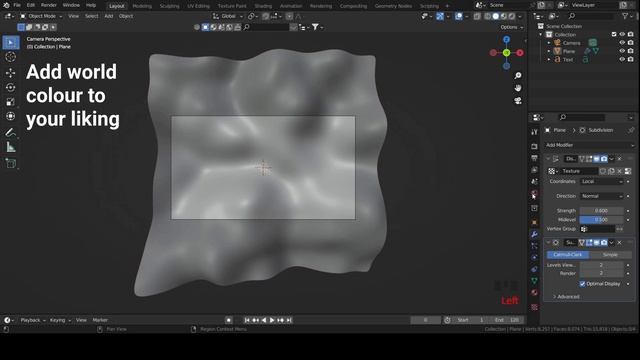Click the Marker button in timeline
Image resolution: width=640 pixels, height=360 pixels.
(100, 320)
